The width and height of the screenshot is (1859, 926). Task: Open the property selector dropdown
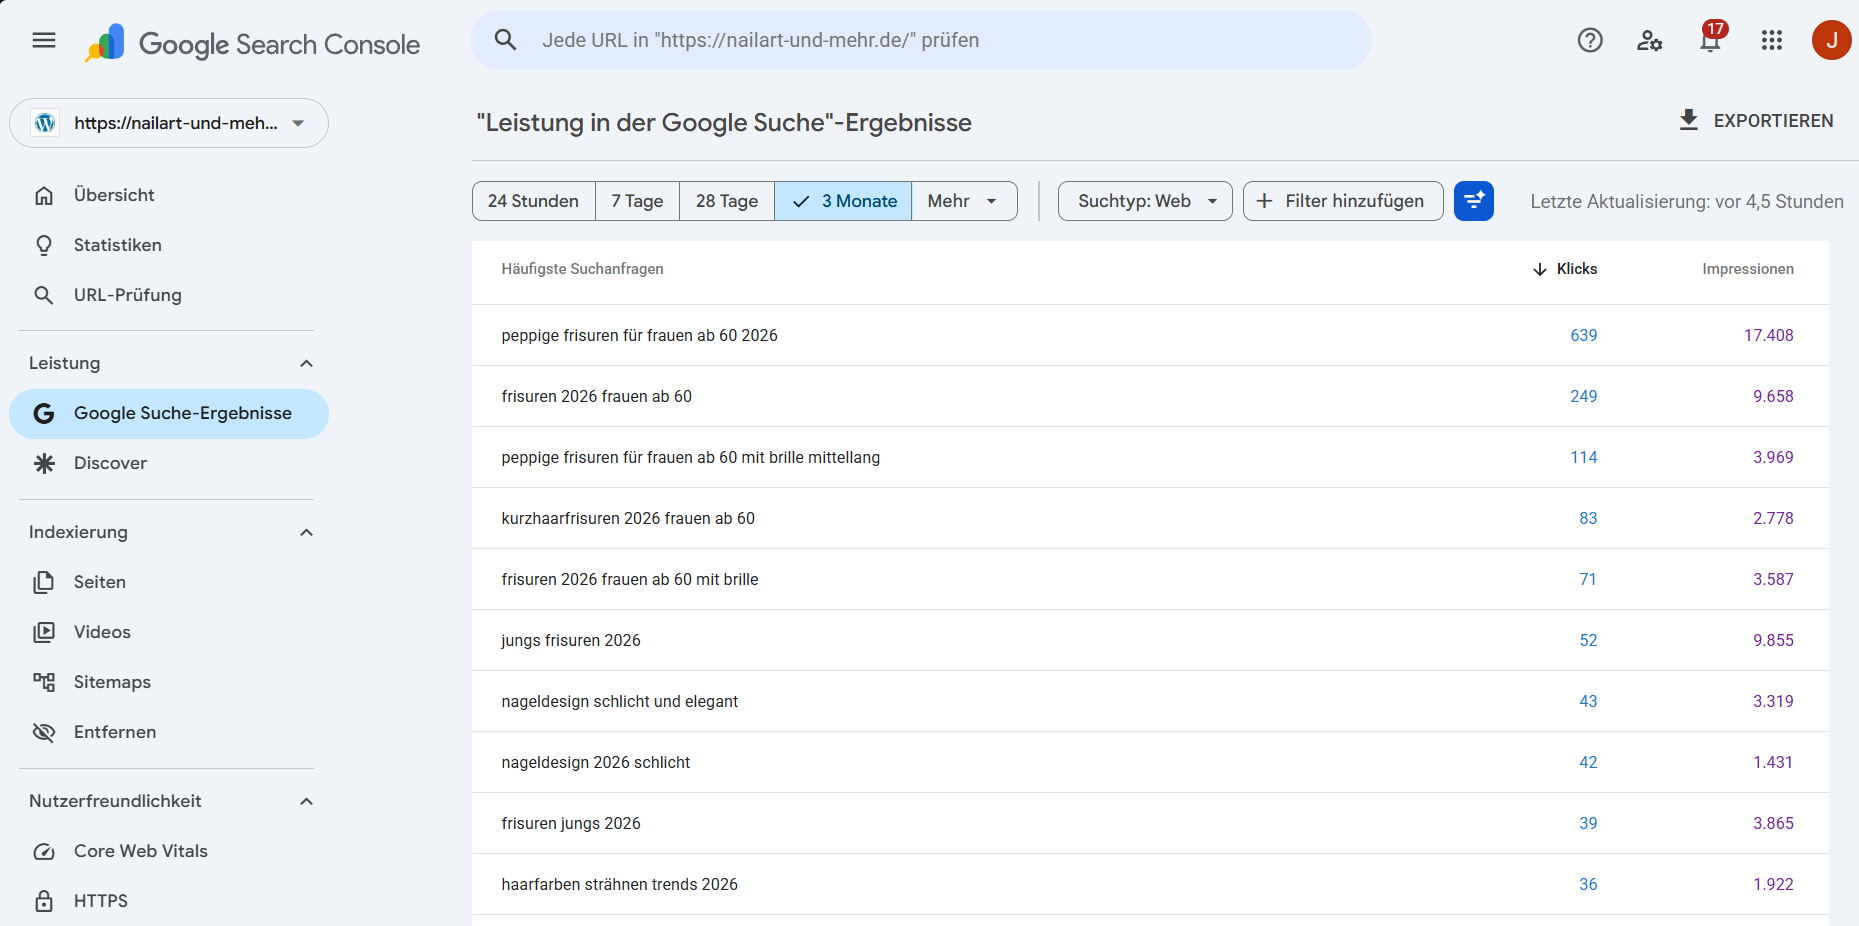coord(169,123)
